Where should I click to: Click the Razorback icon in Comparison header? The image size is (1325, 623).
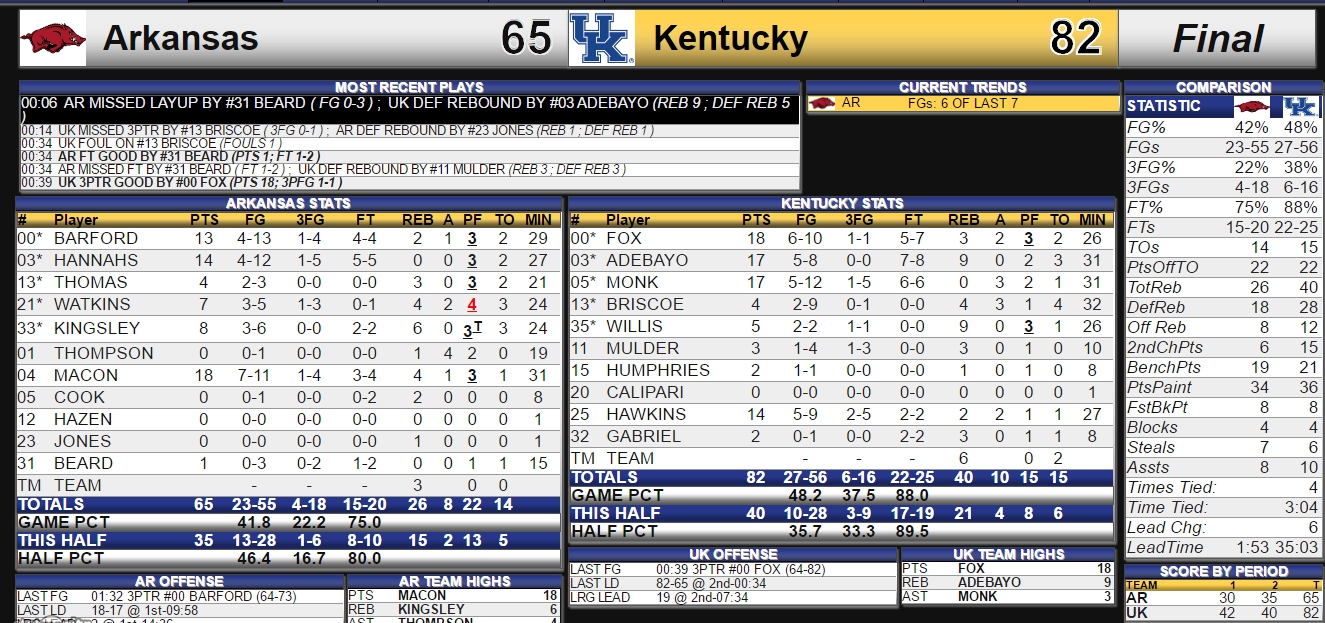(x=1252, y=106)
